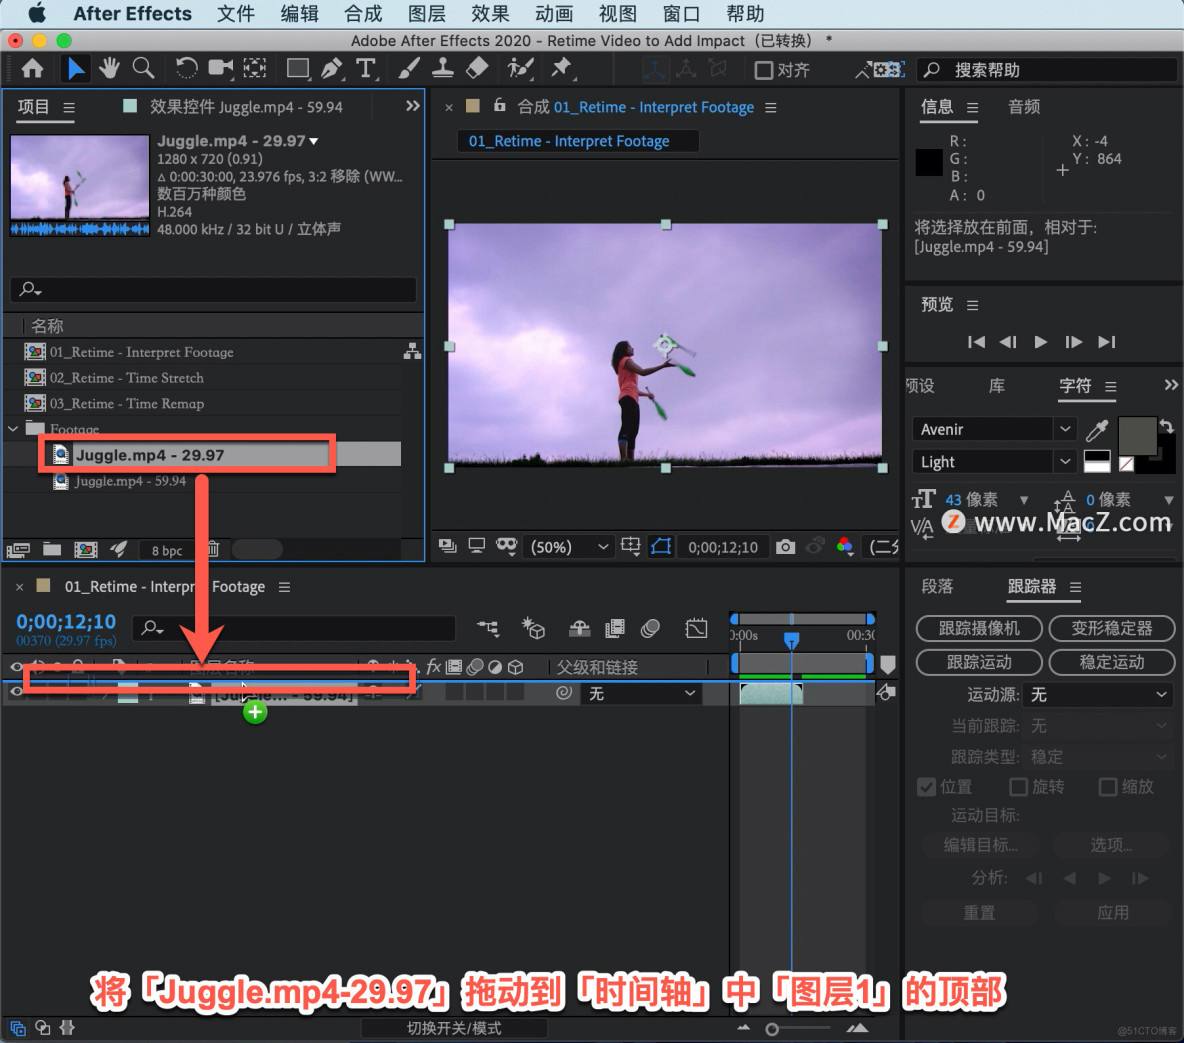The image size is (1184, 1043).
Task: Select the Hand tool
Action: click(109, 69)
